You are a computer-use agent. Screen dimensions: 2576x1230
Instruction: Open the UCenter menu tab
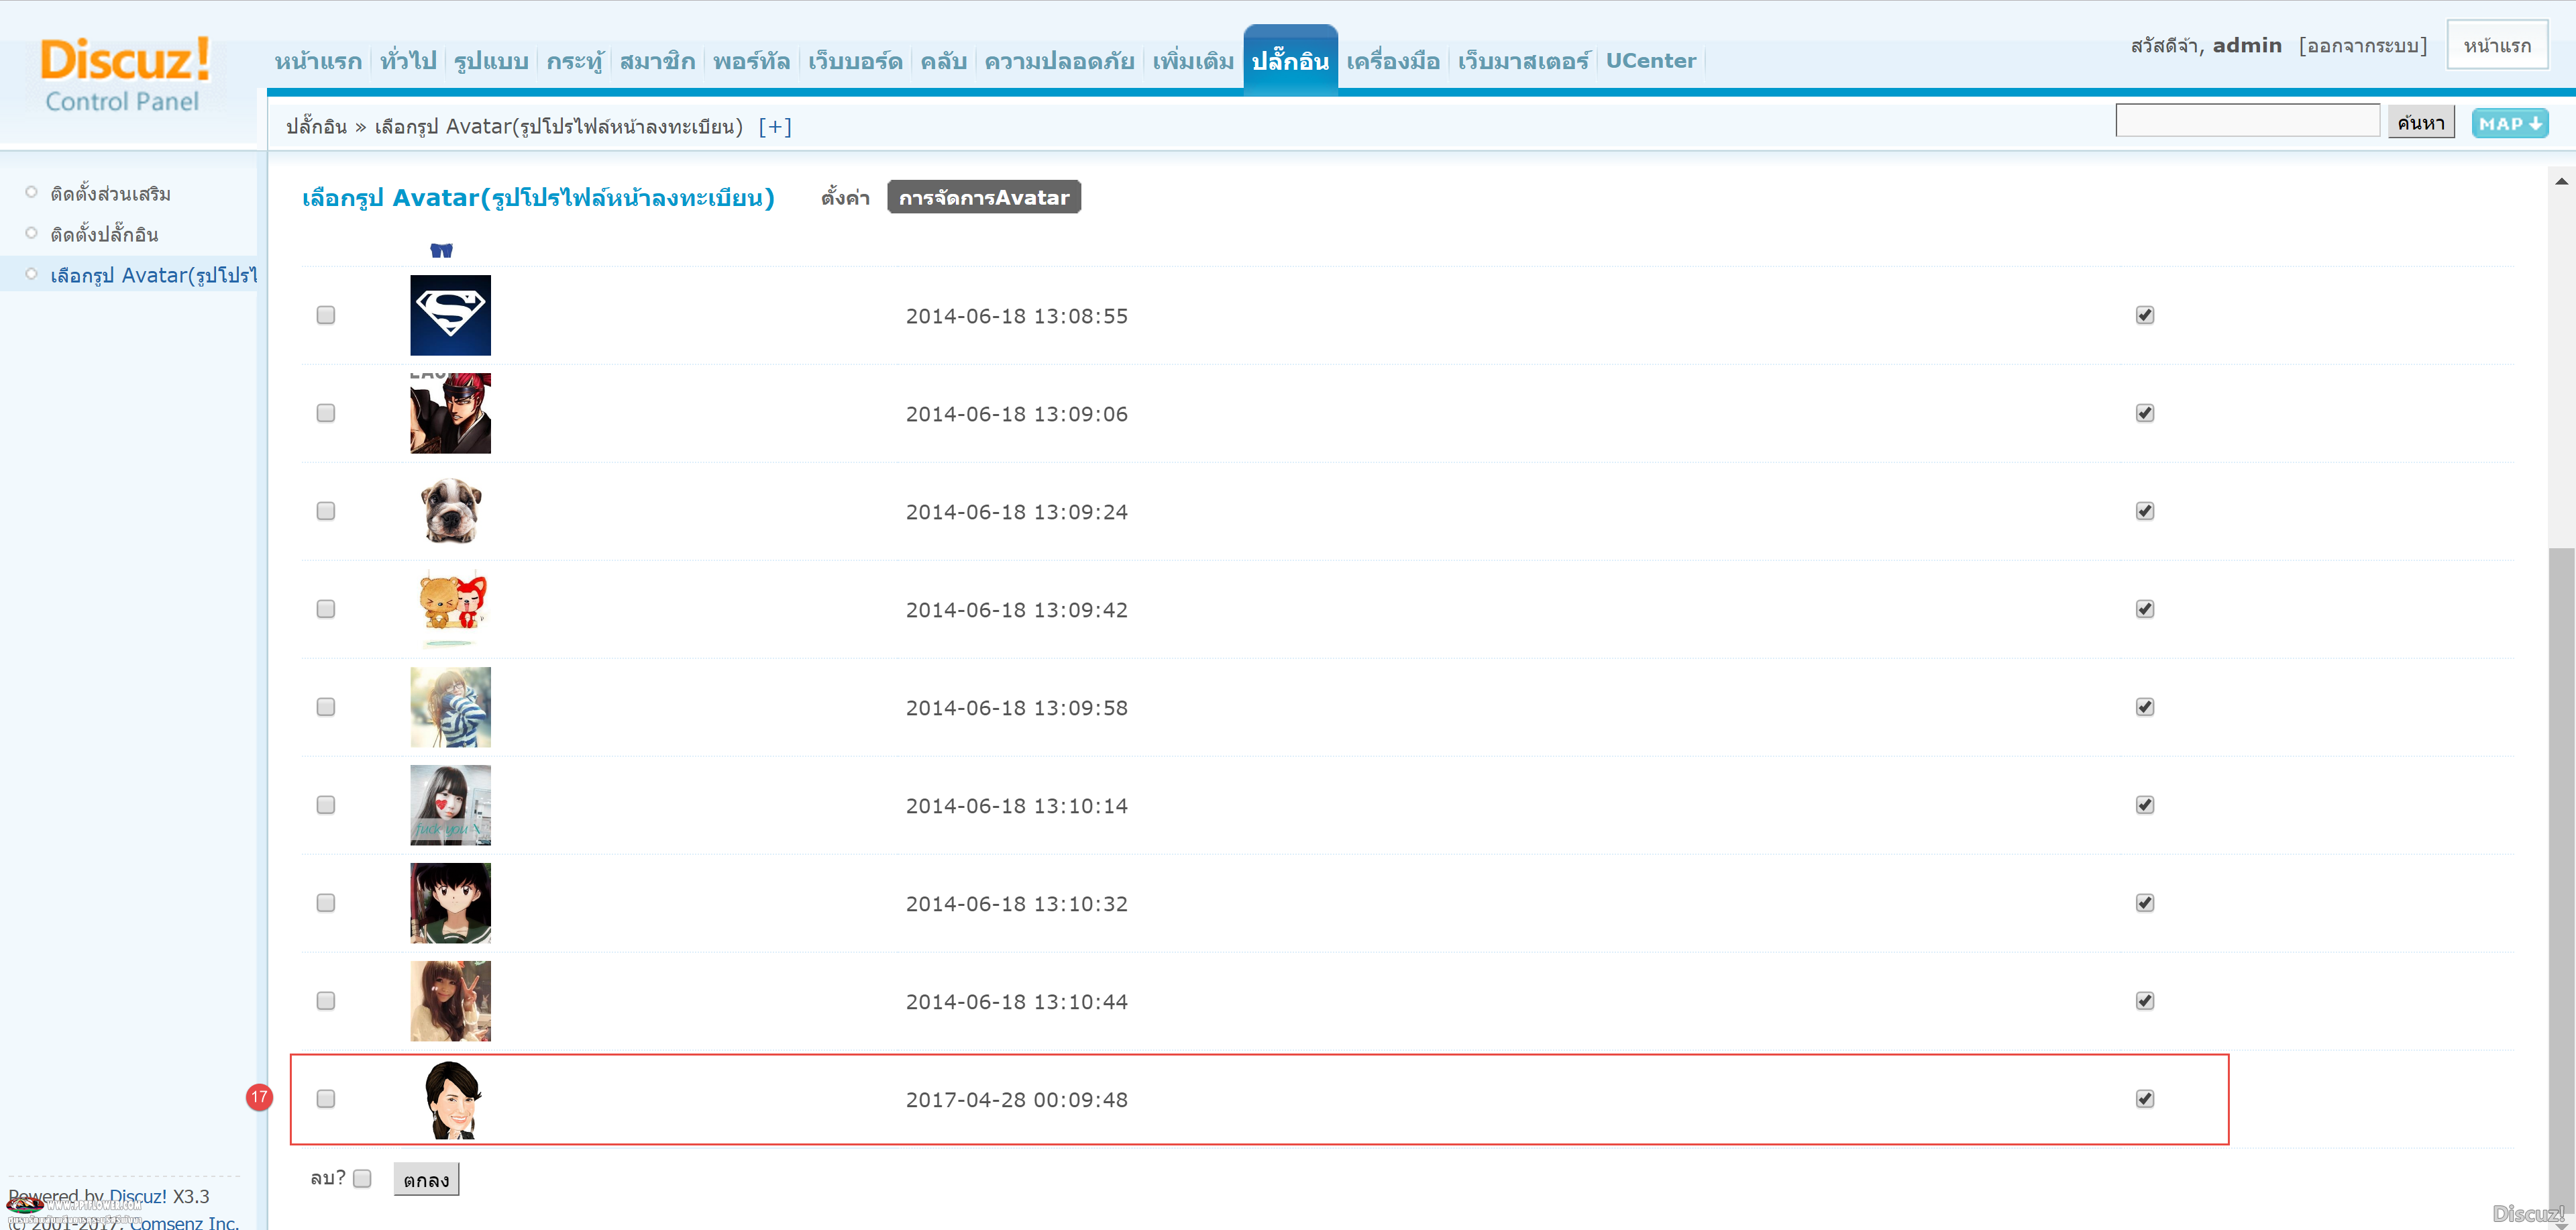point(1651,61)
